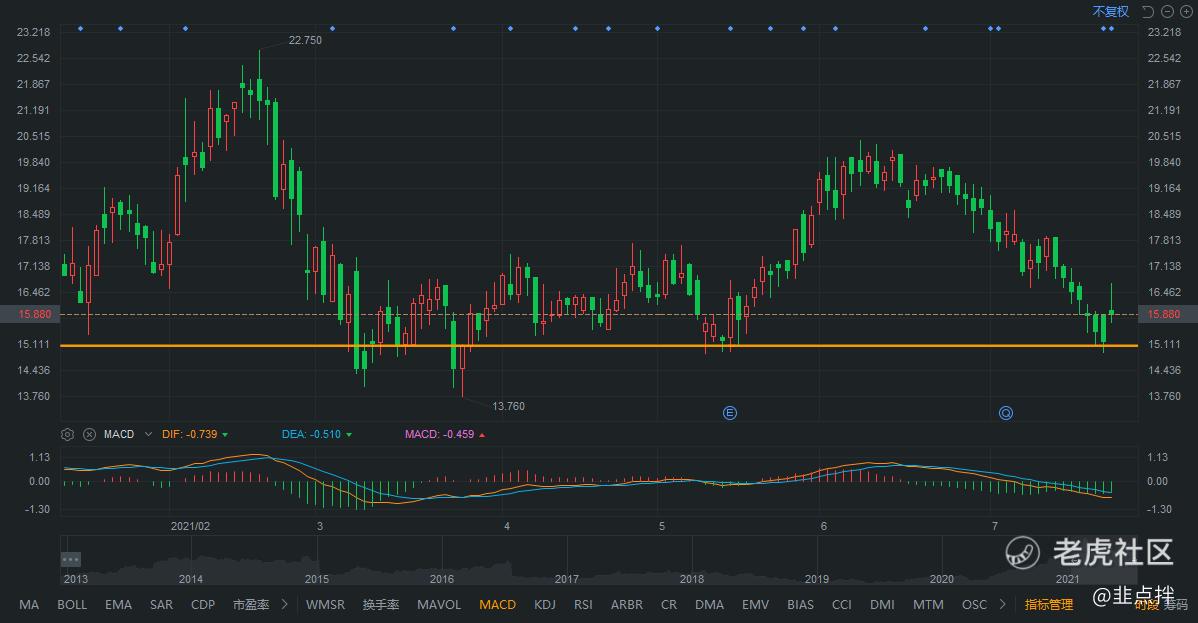
Task: Open MACD indicator settings gear
Action: [x=67, y=434]
